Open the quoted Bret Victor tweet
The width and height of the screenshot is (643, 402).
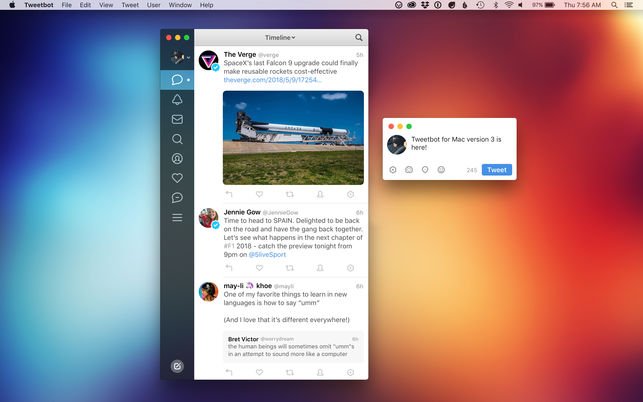pos(293,347)
